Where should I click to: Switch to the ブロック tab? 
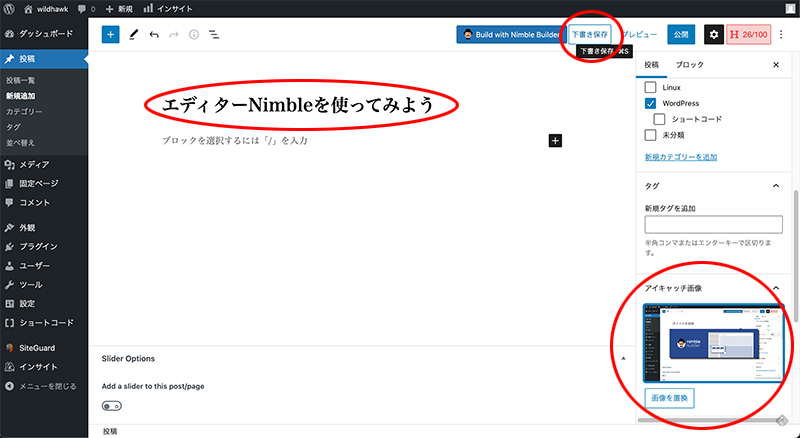click(689, 64)
